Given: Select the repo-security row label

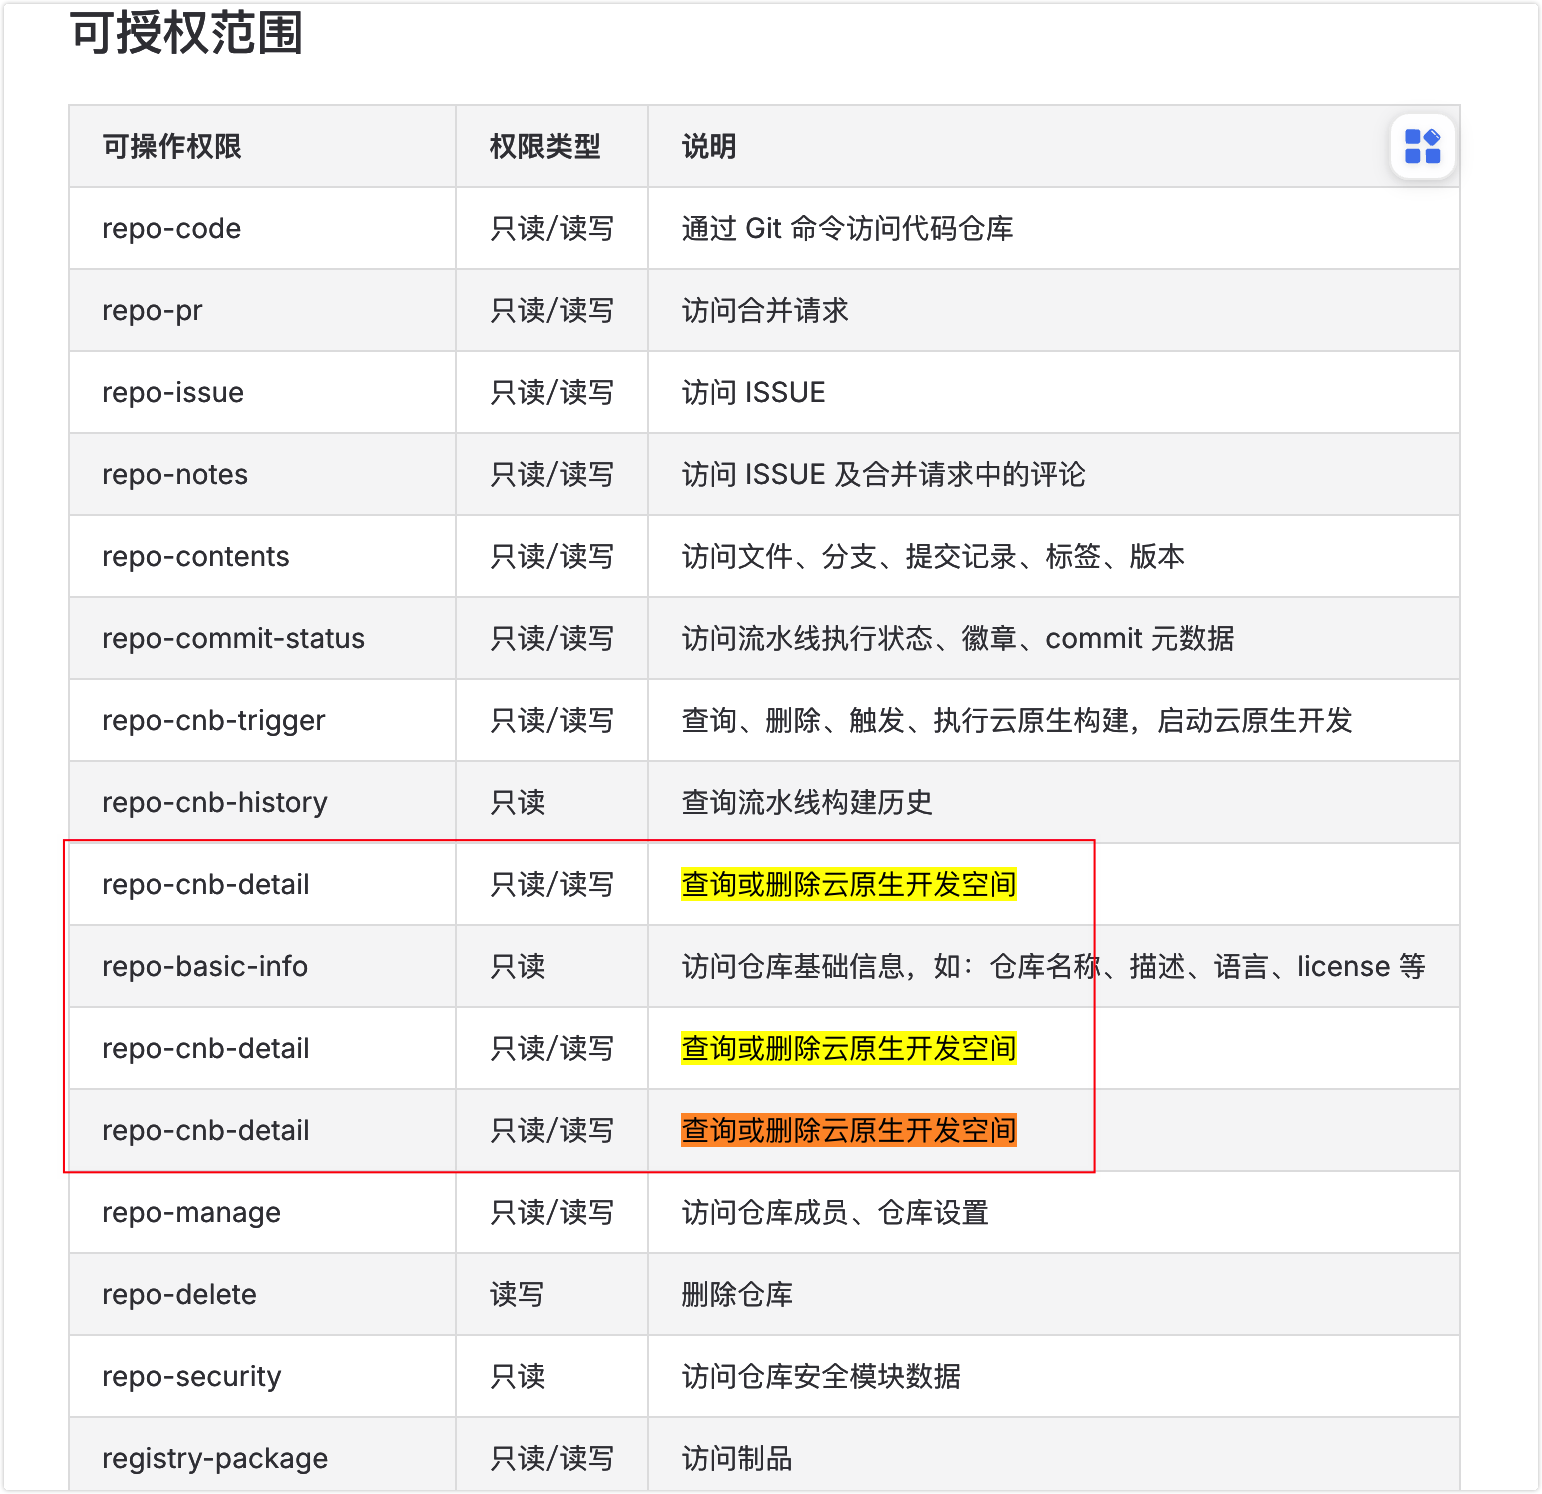Looking at the screenshot, I should (x=191, y=1377).
